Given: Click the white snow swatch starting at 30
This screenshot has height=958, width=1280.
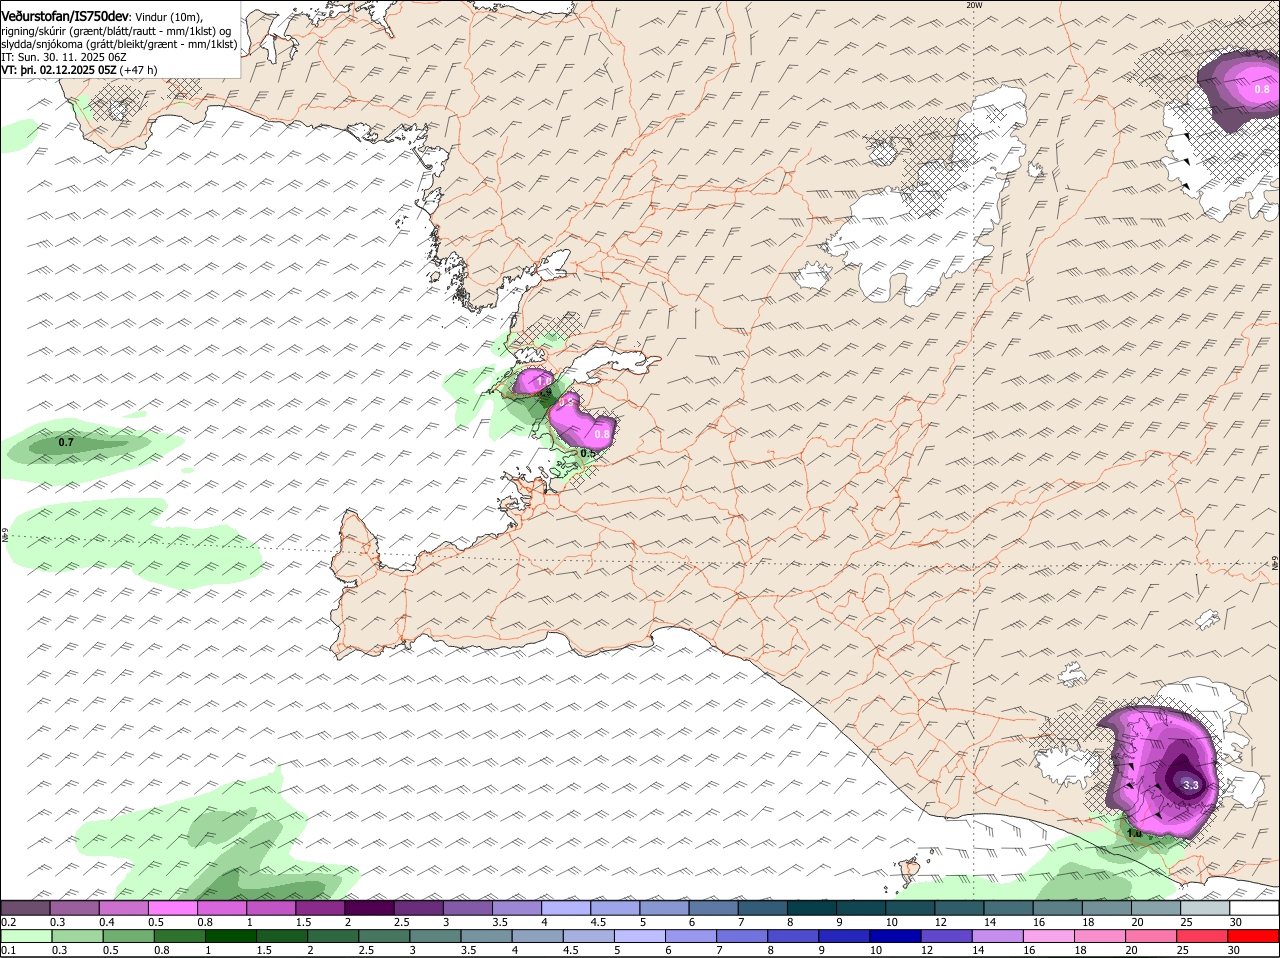Looking at the screenshot, I should 1254,908.
